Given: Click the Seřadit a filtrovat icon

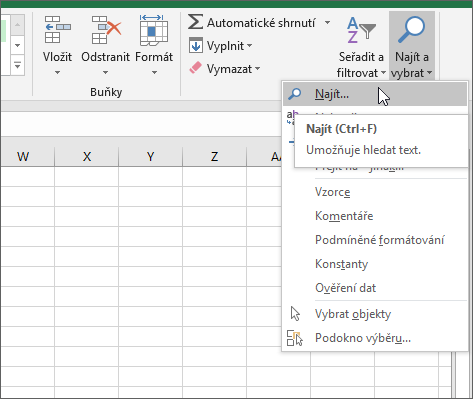Looking at the screenshot, I should (x=361, y=30).
